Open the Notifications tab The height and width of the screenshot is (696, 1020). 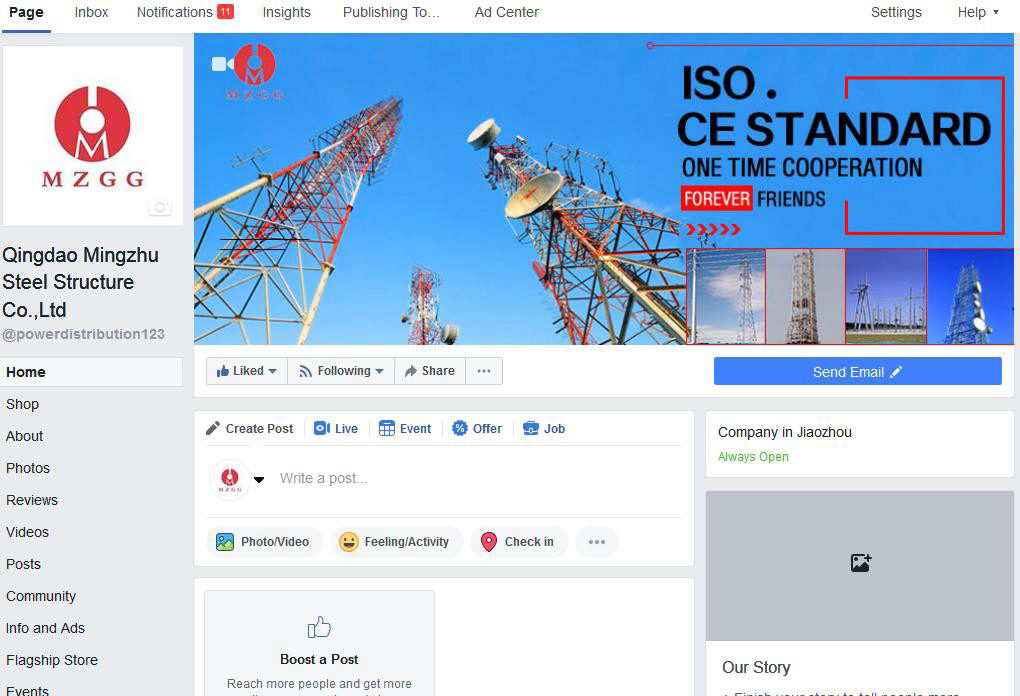(x=185, y=12)
